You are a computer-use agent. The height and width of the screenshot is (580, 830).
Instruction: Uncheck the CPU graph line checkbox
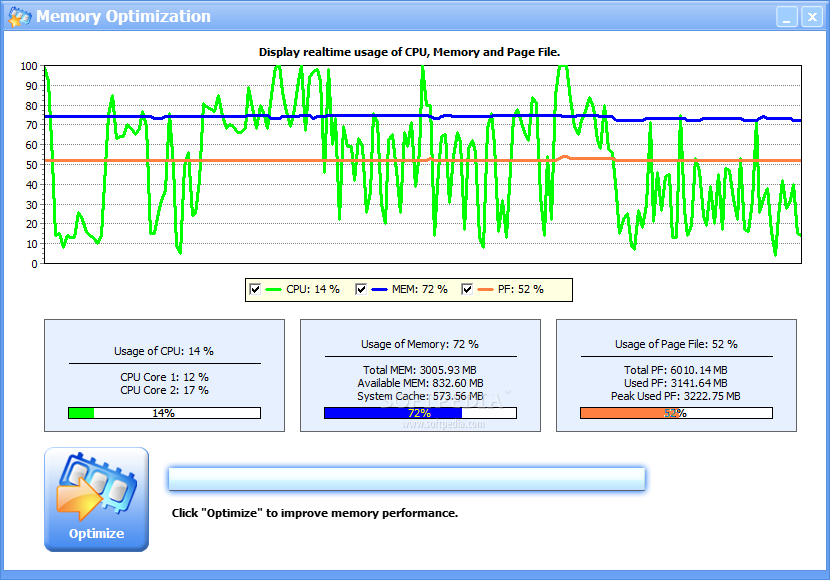[x=255, y=289]
